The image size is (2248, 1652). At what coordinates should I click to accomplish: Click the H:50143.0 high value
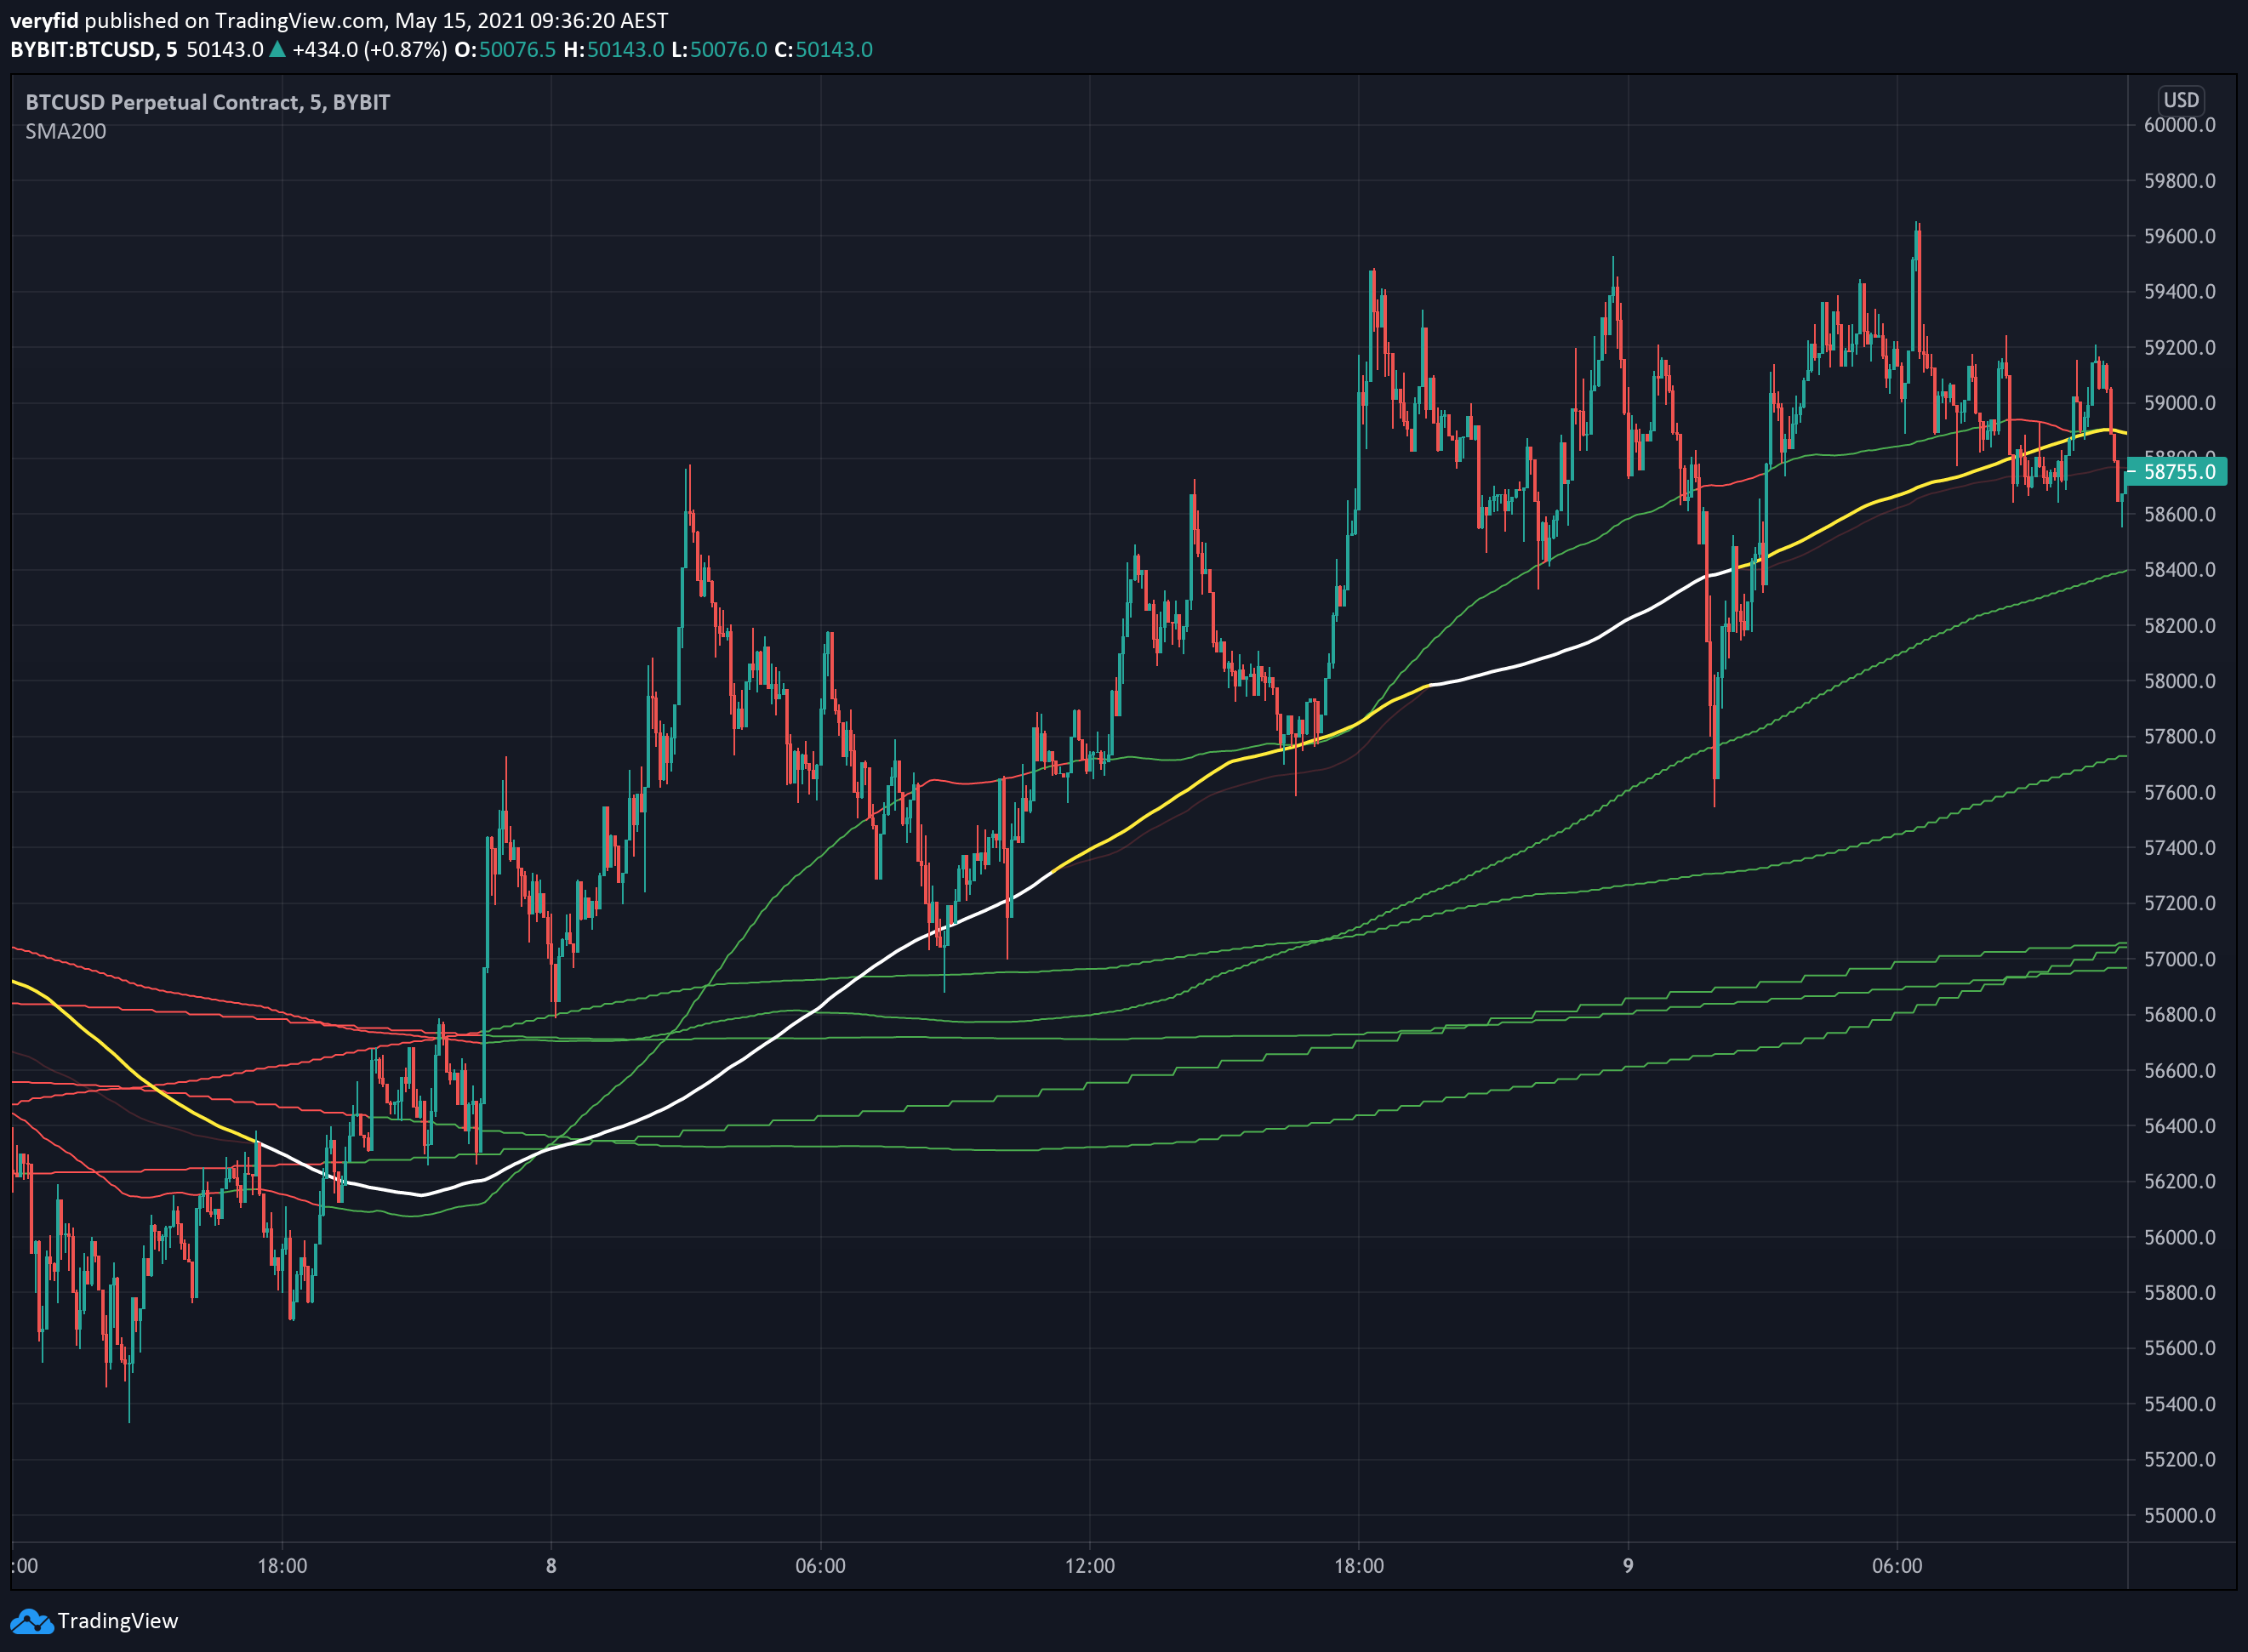614,49
